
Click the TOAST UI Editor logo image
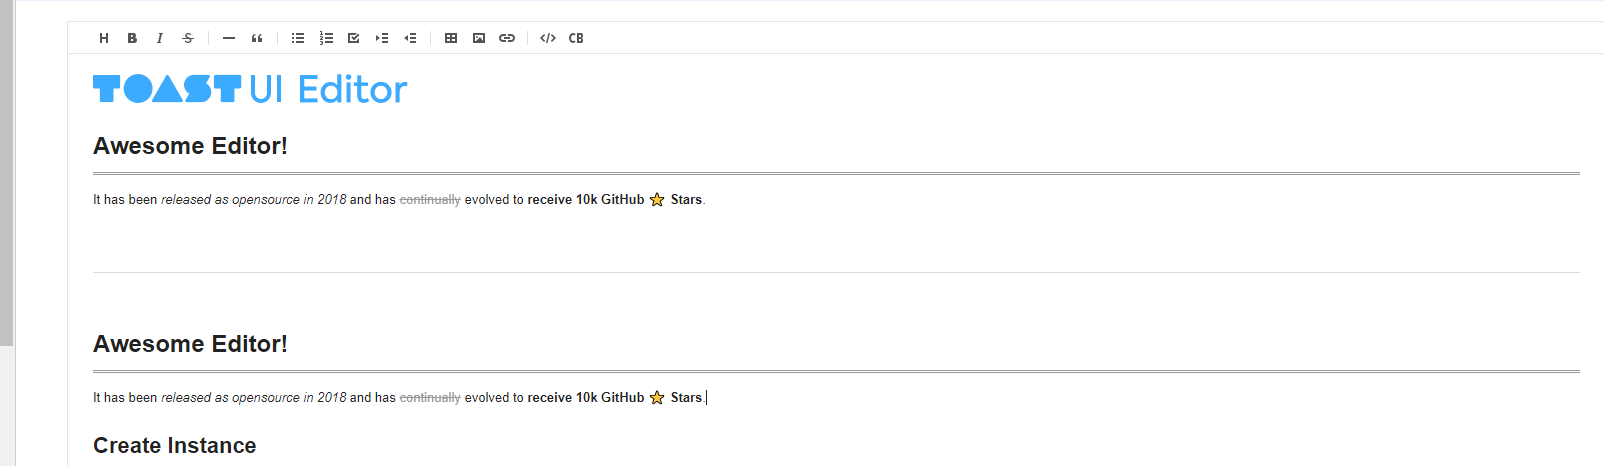click(x=250, y=89)
